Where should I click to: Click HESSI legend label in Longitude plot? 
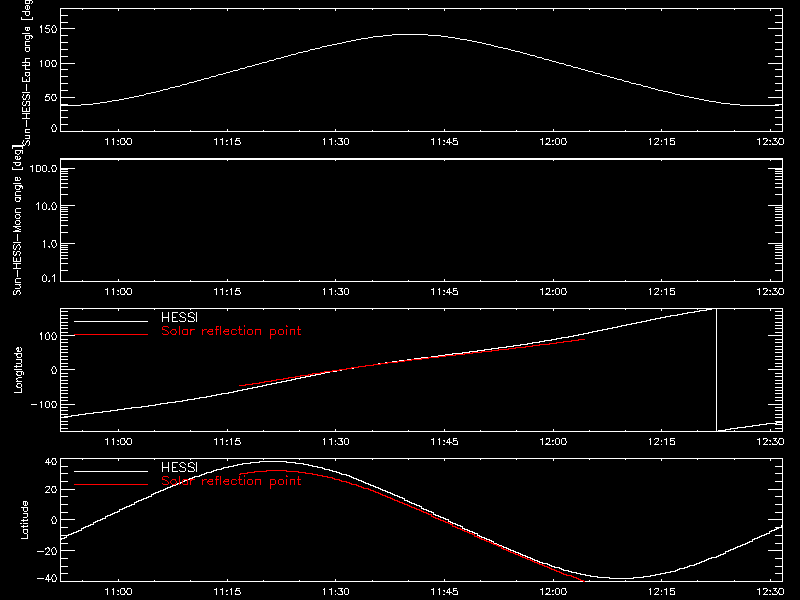(x=179, y=317)
